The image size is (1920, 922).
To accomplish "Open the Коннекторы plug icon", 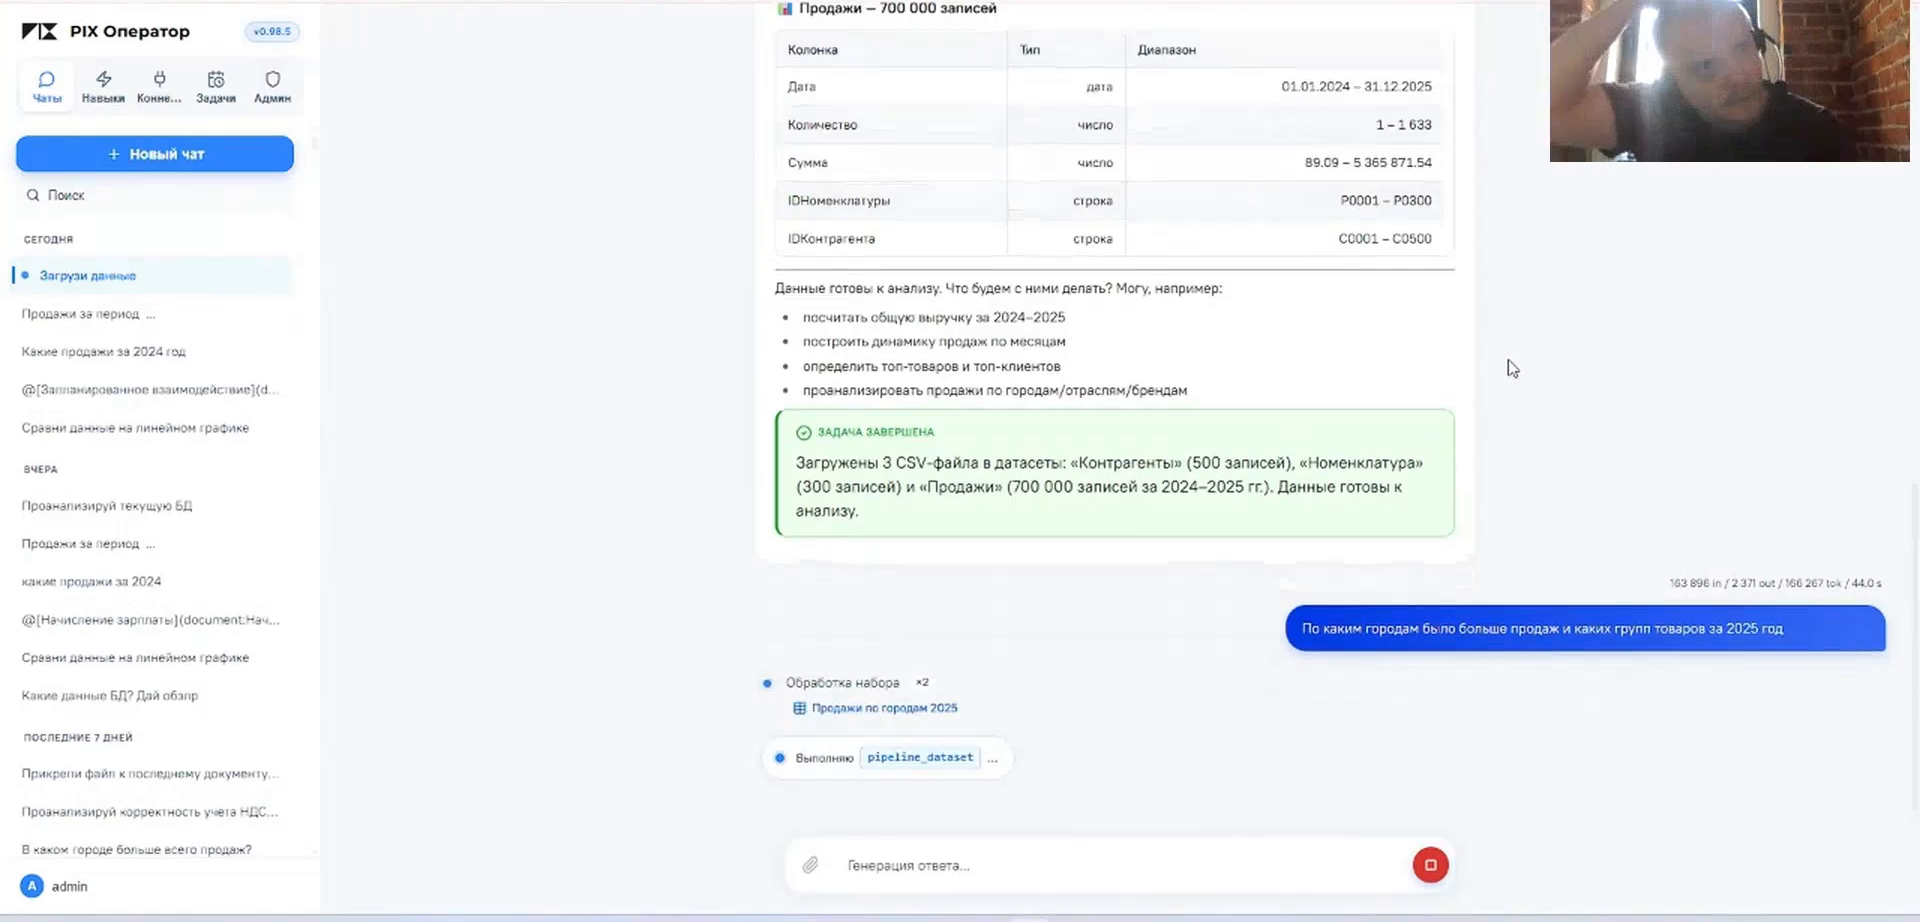I will click(x=159, y=79).
